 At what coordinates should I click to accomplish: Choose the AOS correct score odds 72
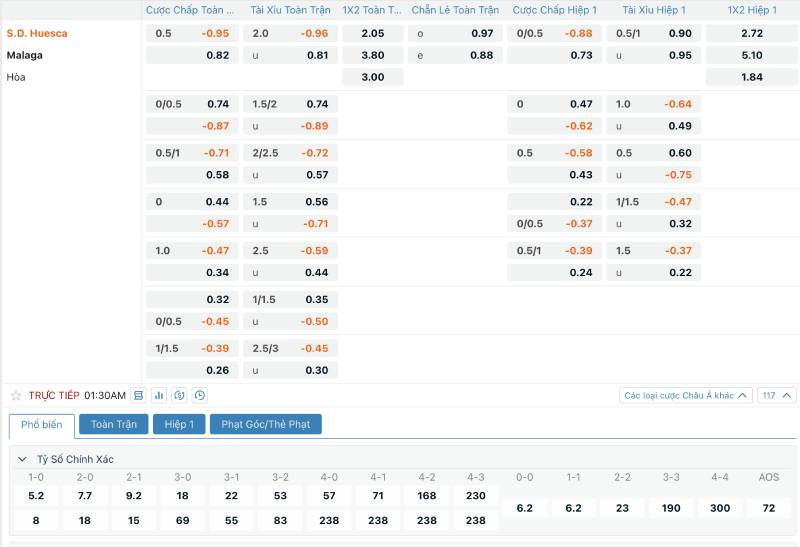tap(768, 508)
